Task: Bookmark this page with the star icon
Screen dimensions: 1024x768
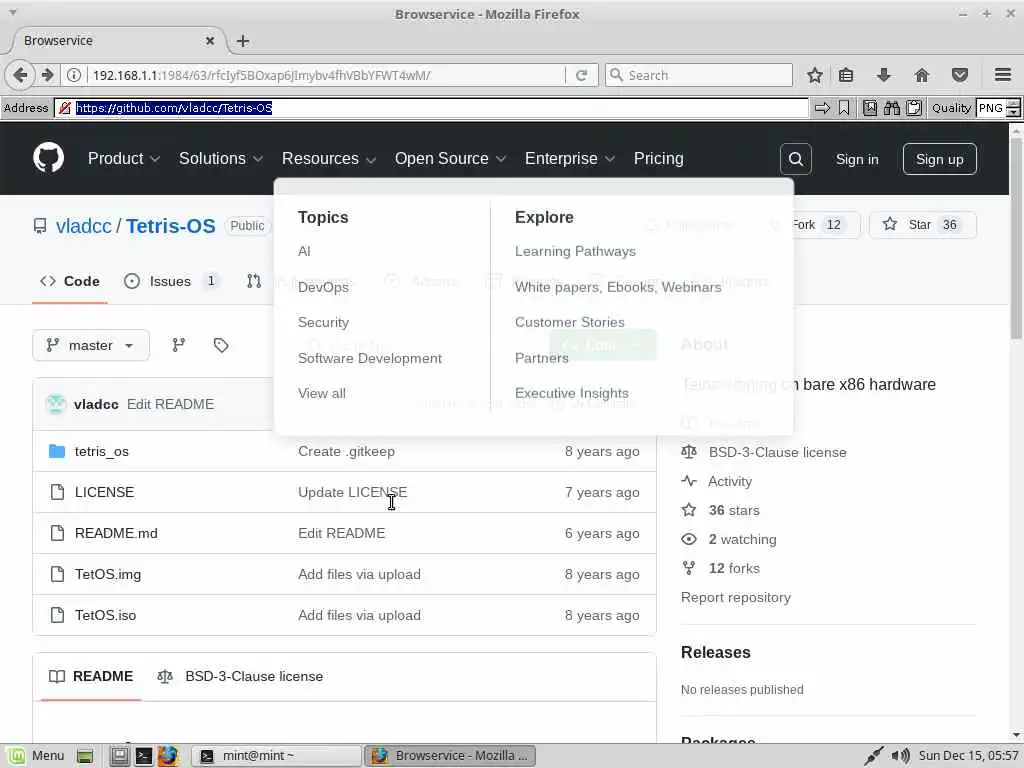Action: click(814, 75)
